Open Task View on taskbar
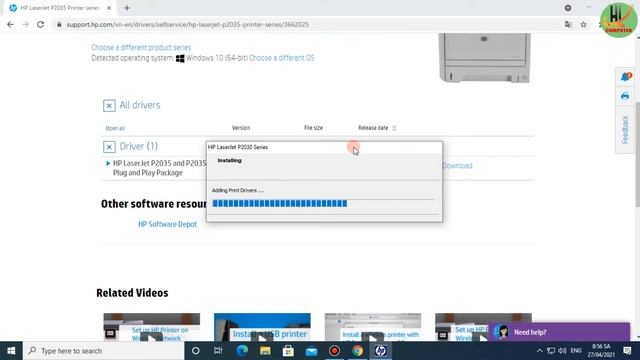Image resolution: width=640 pixels, height=360 pixels. (x=218, y=351)
